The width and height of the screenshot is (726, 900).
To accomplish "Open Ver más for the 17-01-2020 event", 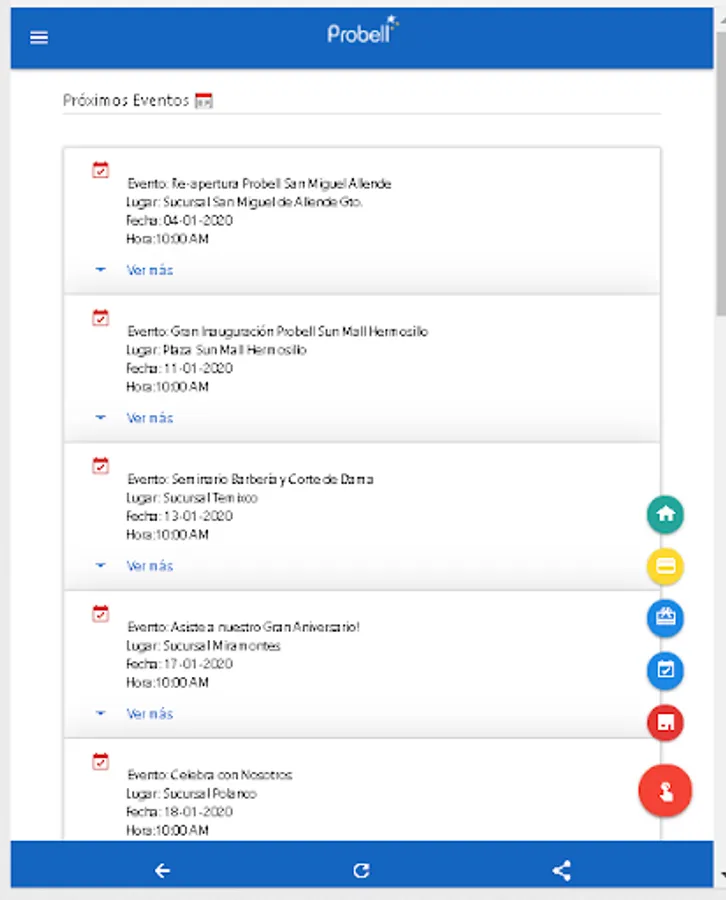I will (150, 713).
